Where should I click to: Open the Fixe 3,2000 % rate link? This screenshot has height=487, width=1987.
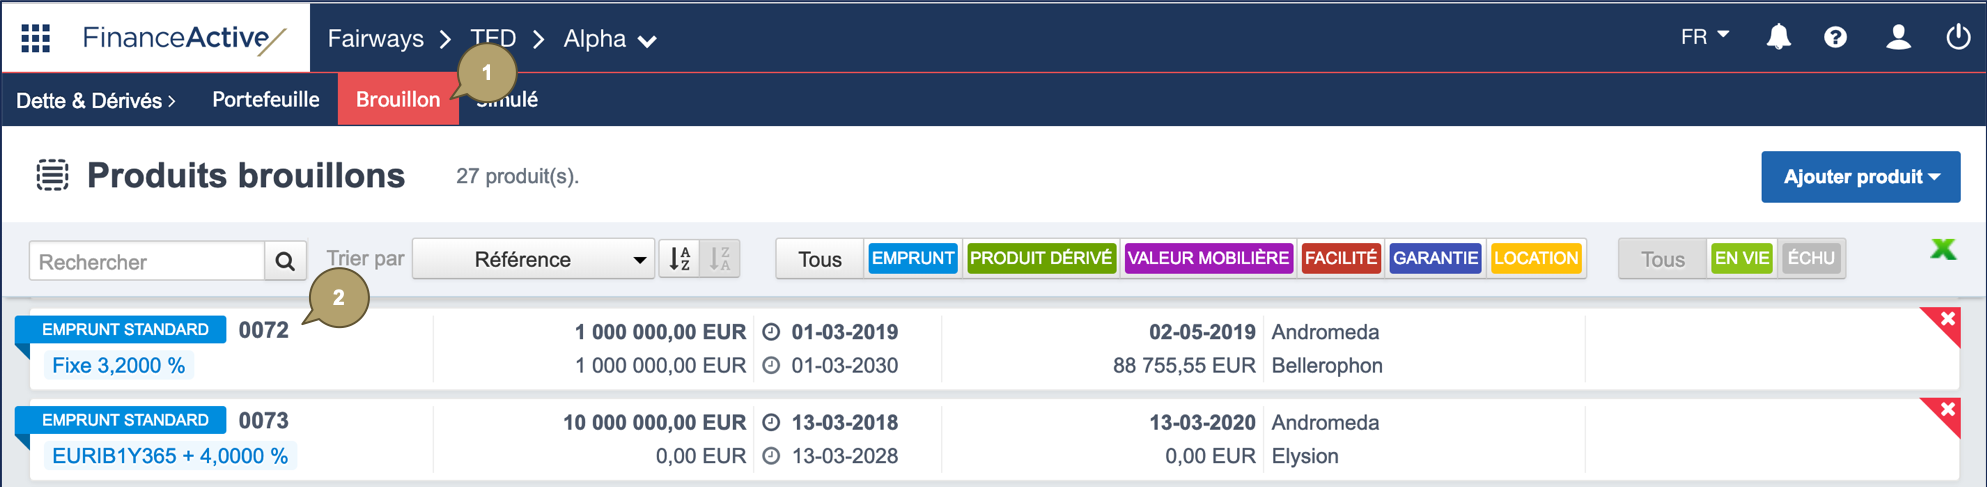119,366
